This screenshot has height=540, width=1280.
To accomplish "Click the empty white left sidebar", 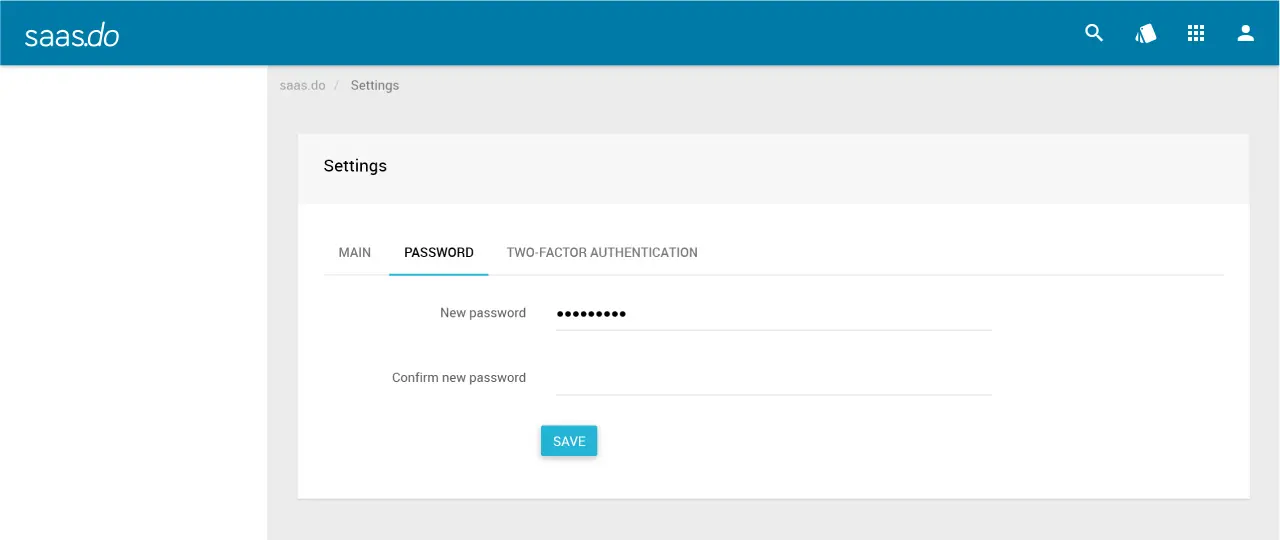I will (133, 300).
